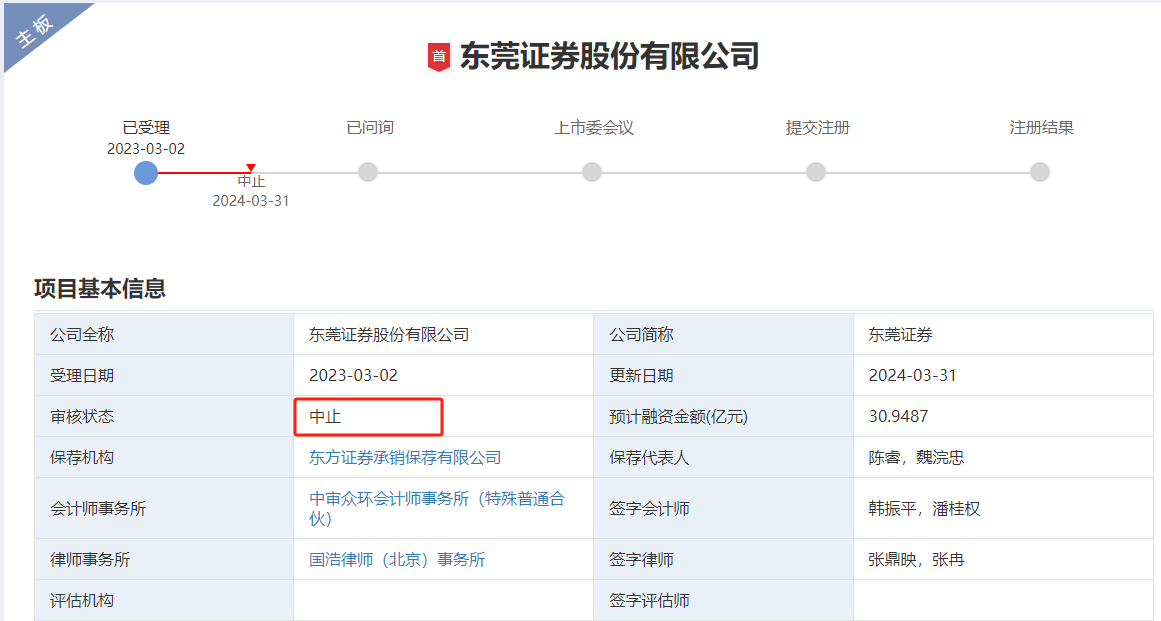Click the 上市委会议 progress node
Viewport: 1161px width, 621px height.
tap(592, 172)
